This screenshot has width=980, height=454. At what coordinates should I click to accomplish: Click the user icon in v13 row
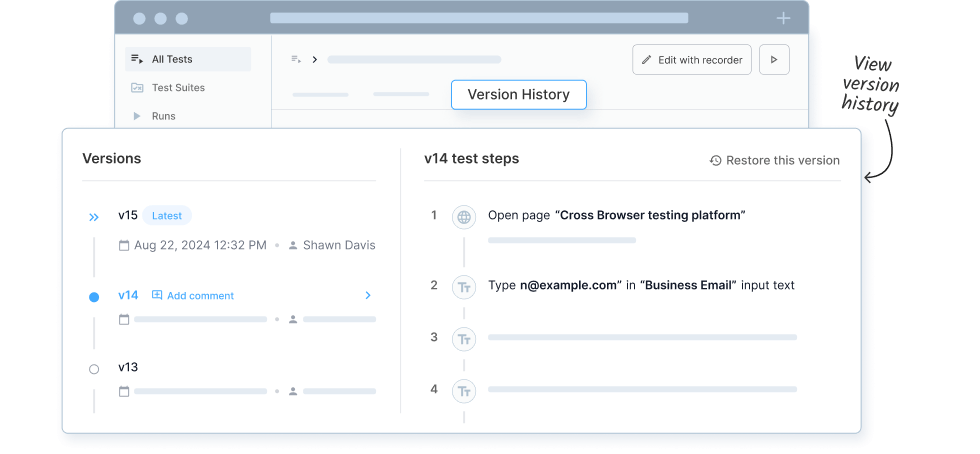point(292,391)
